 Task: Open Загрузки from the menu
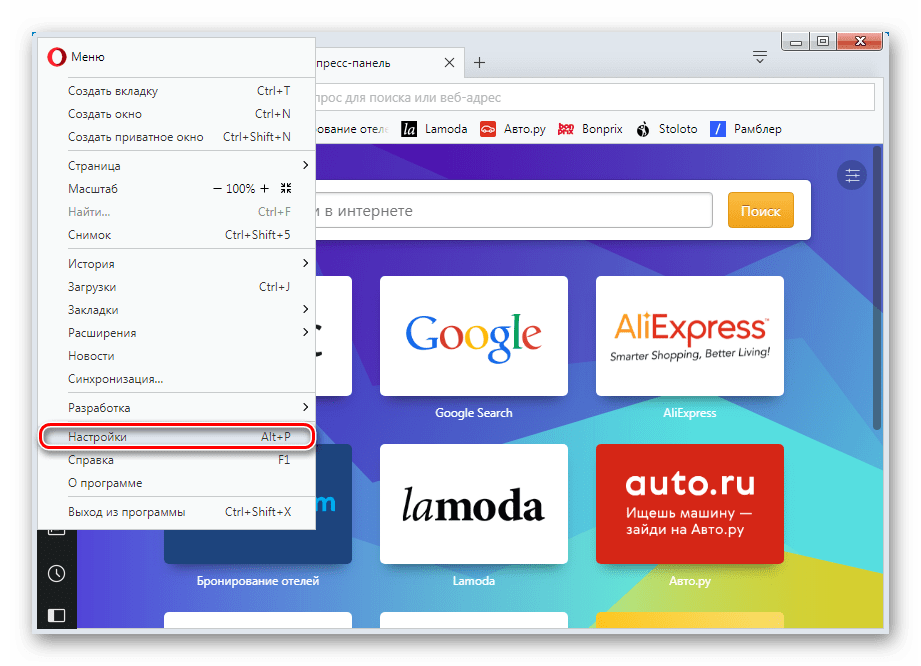(177, 287)
